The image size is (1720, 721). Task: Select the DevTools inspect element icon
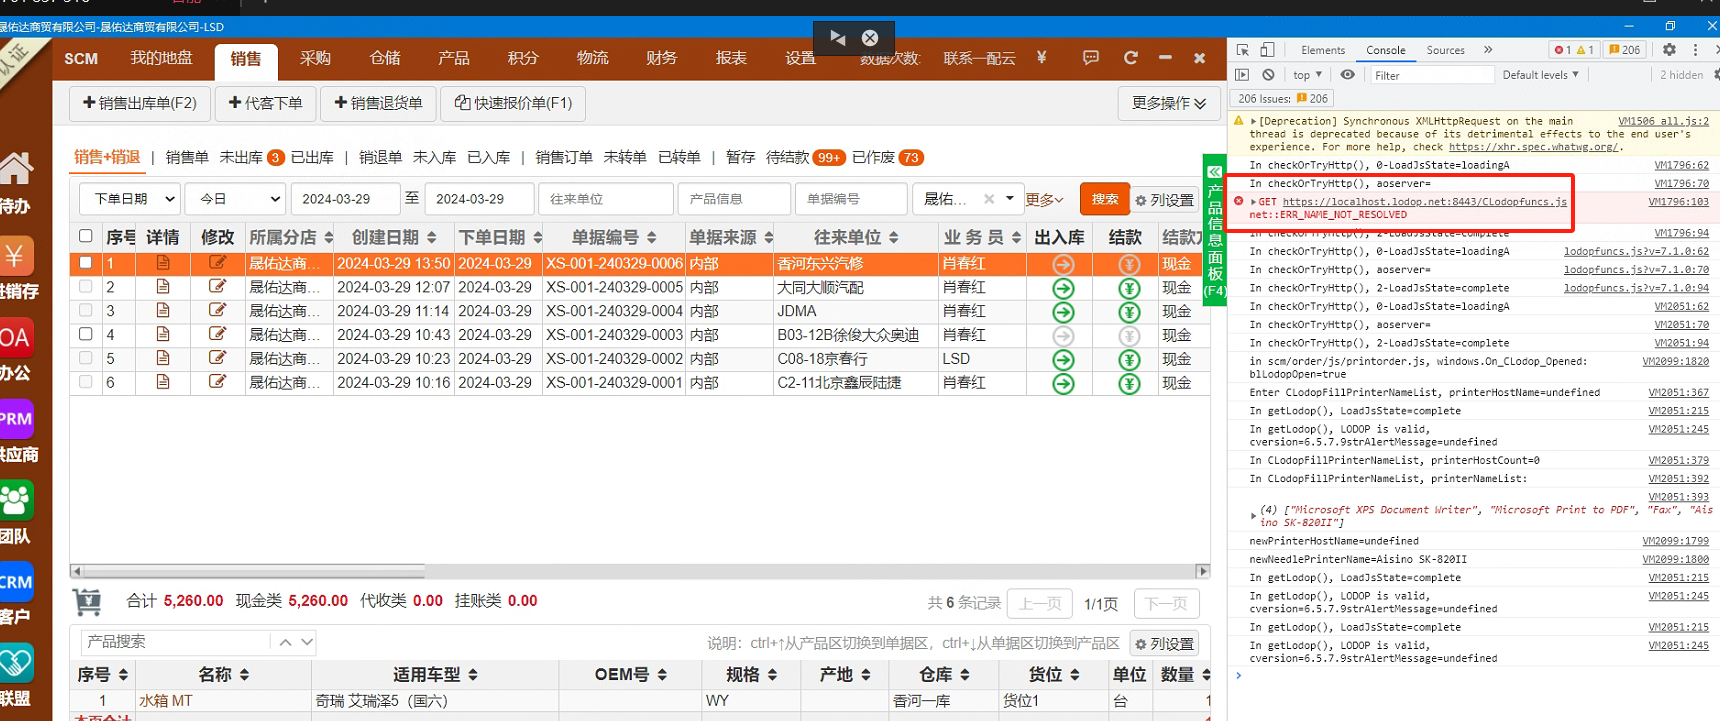tap(1243, 49)
